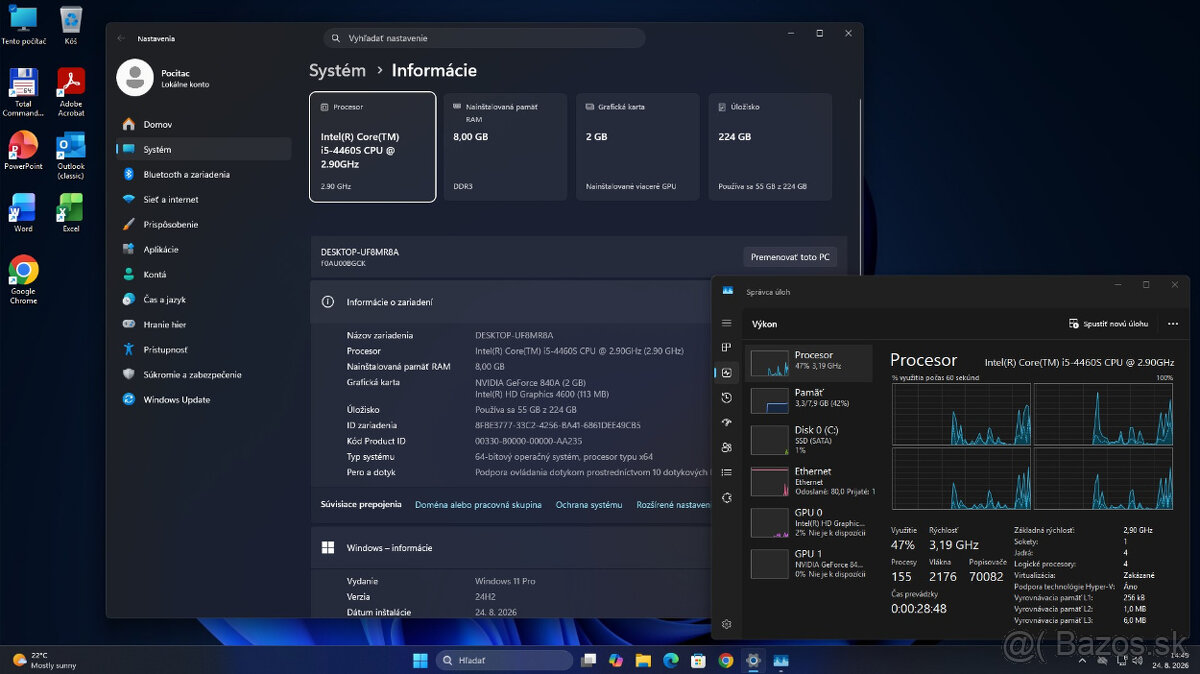Open Processes page in Task Manager sidebar

click(x=727, y=347)
